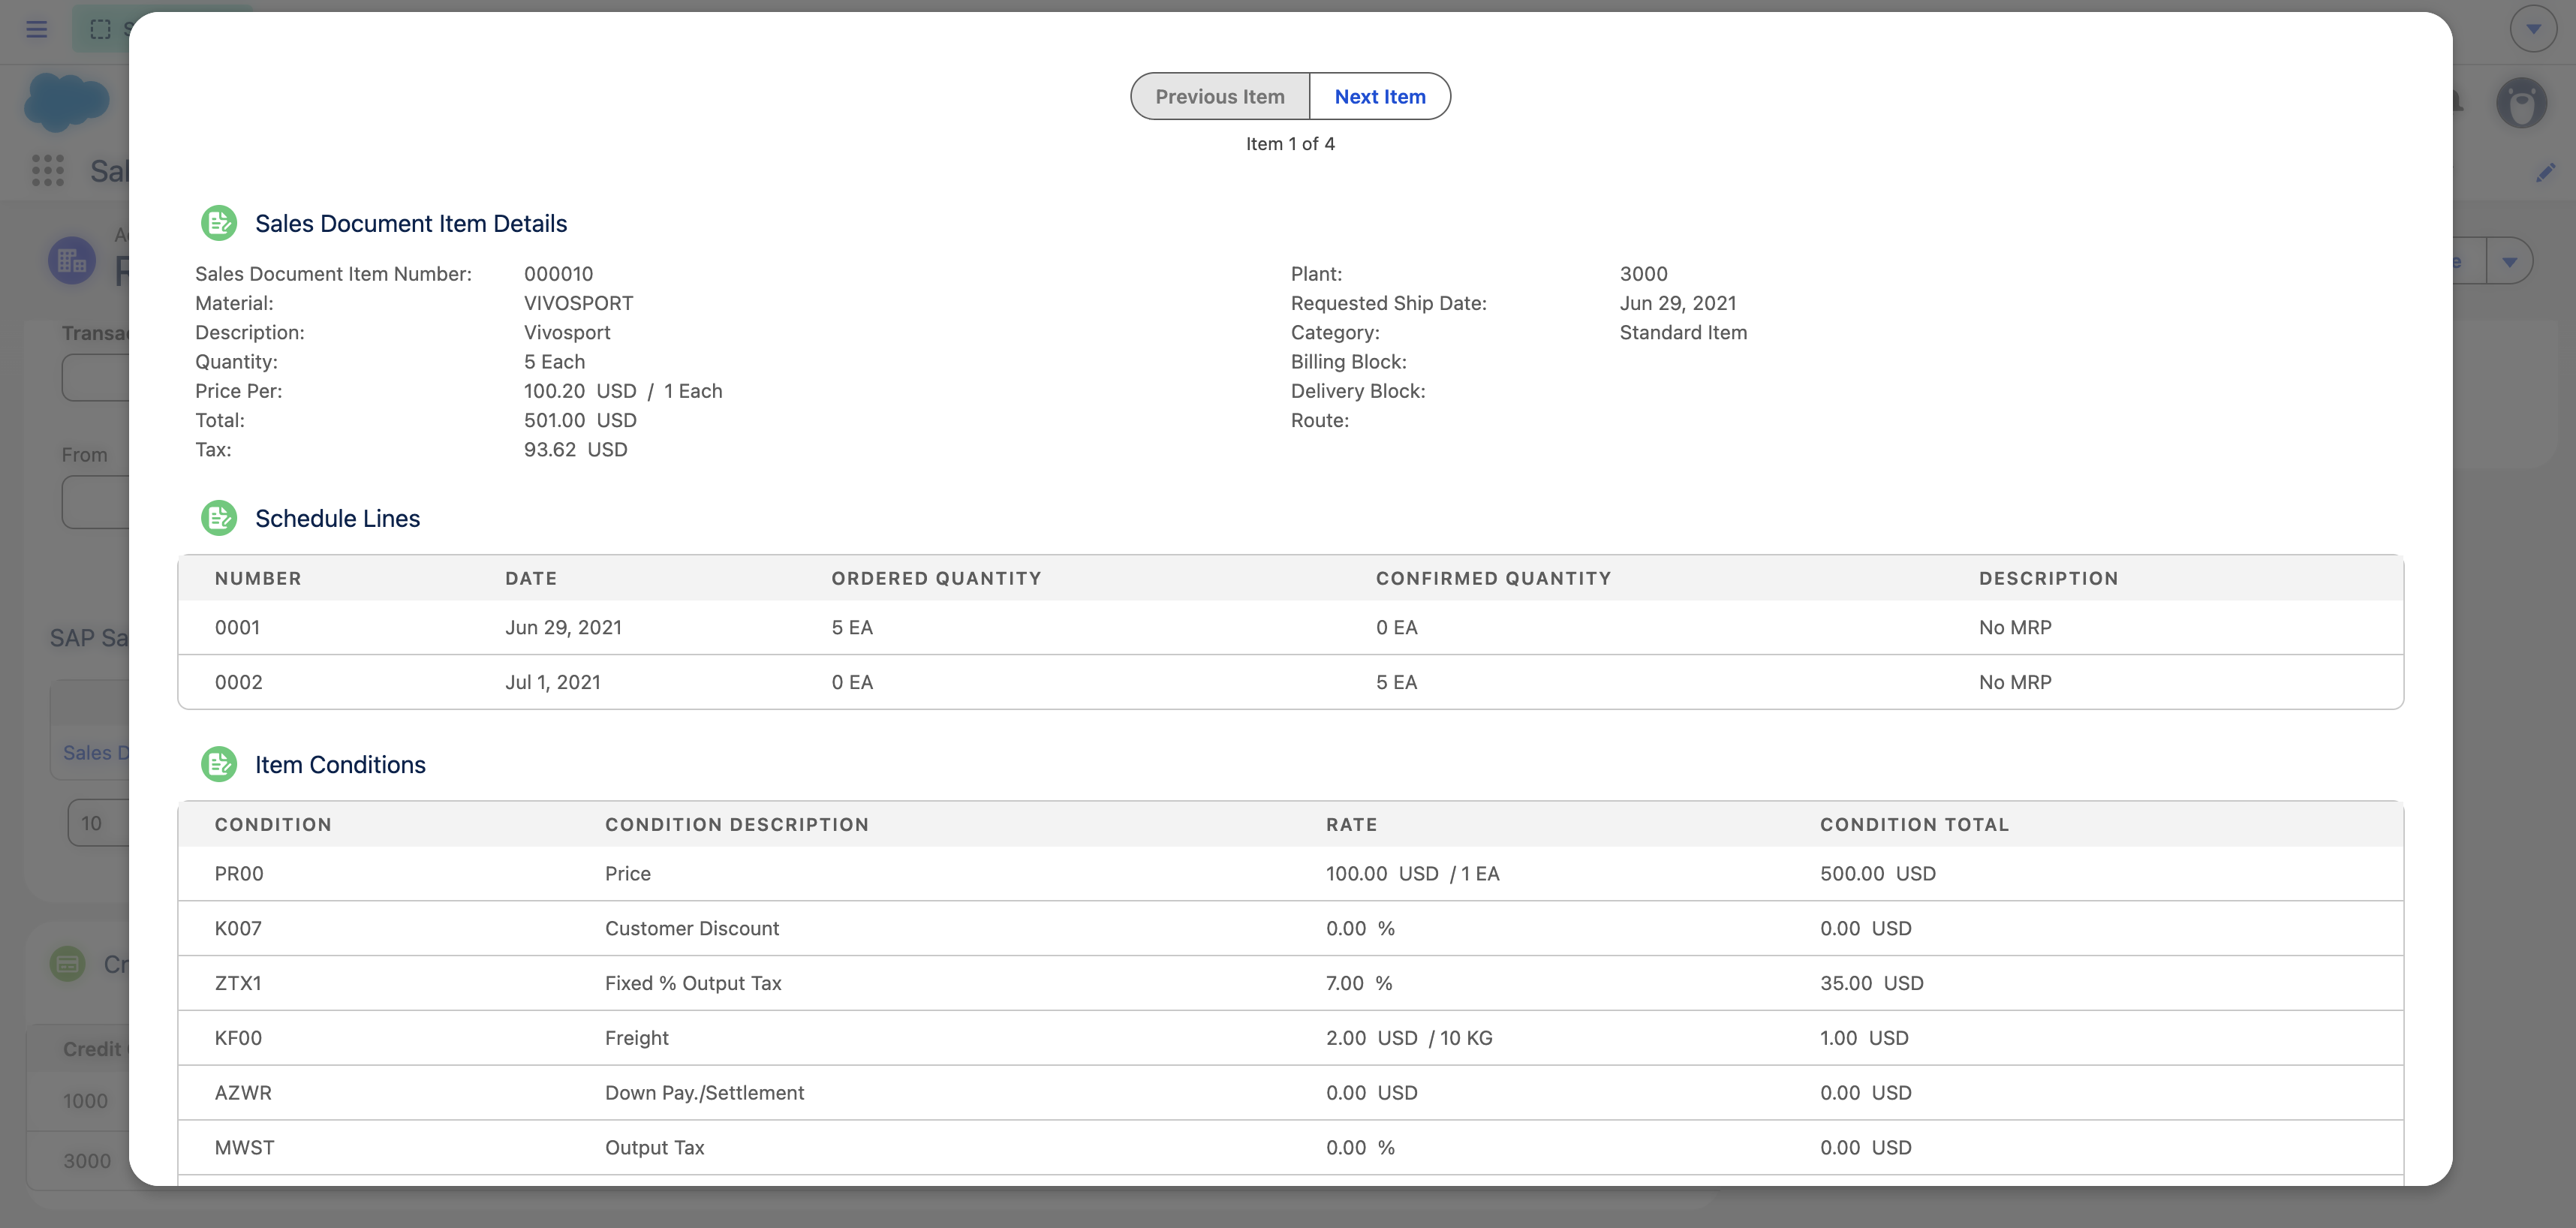The width and height of the screenshot is (2576, 1228).
Task: Open the hamburger menu in background page
Action: (37, 29)
